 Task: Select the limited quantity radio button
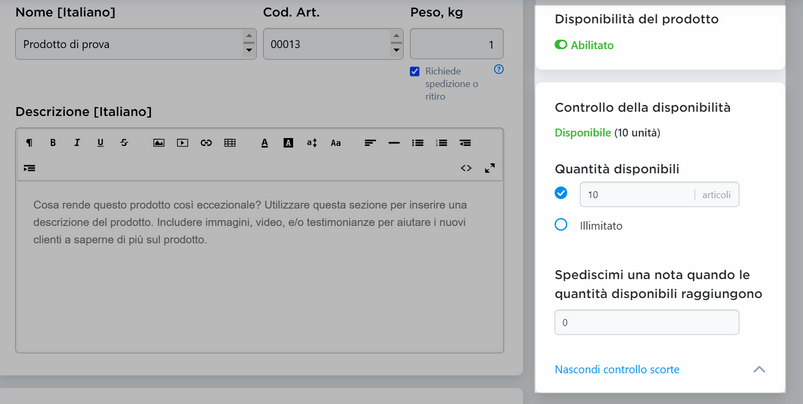coord(561,193)
